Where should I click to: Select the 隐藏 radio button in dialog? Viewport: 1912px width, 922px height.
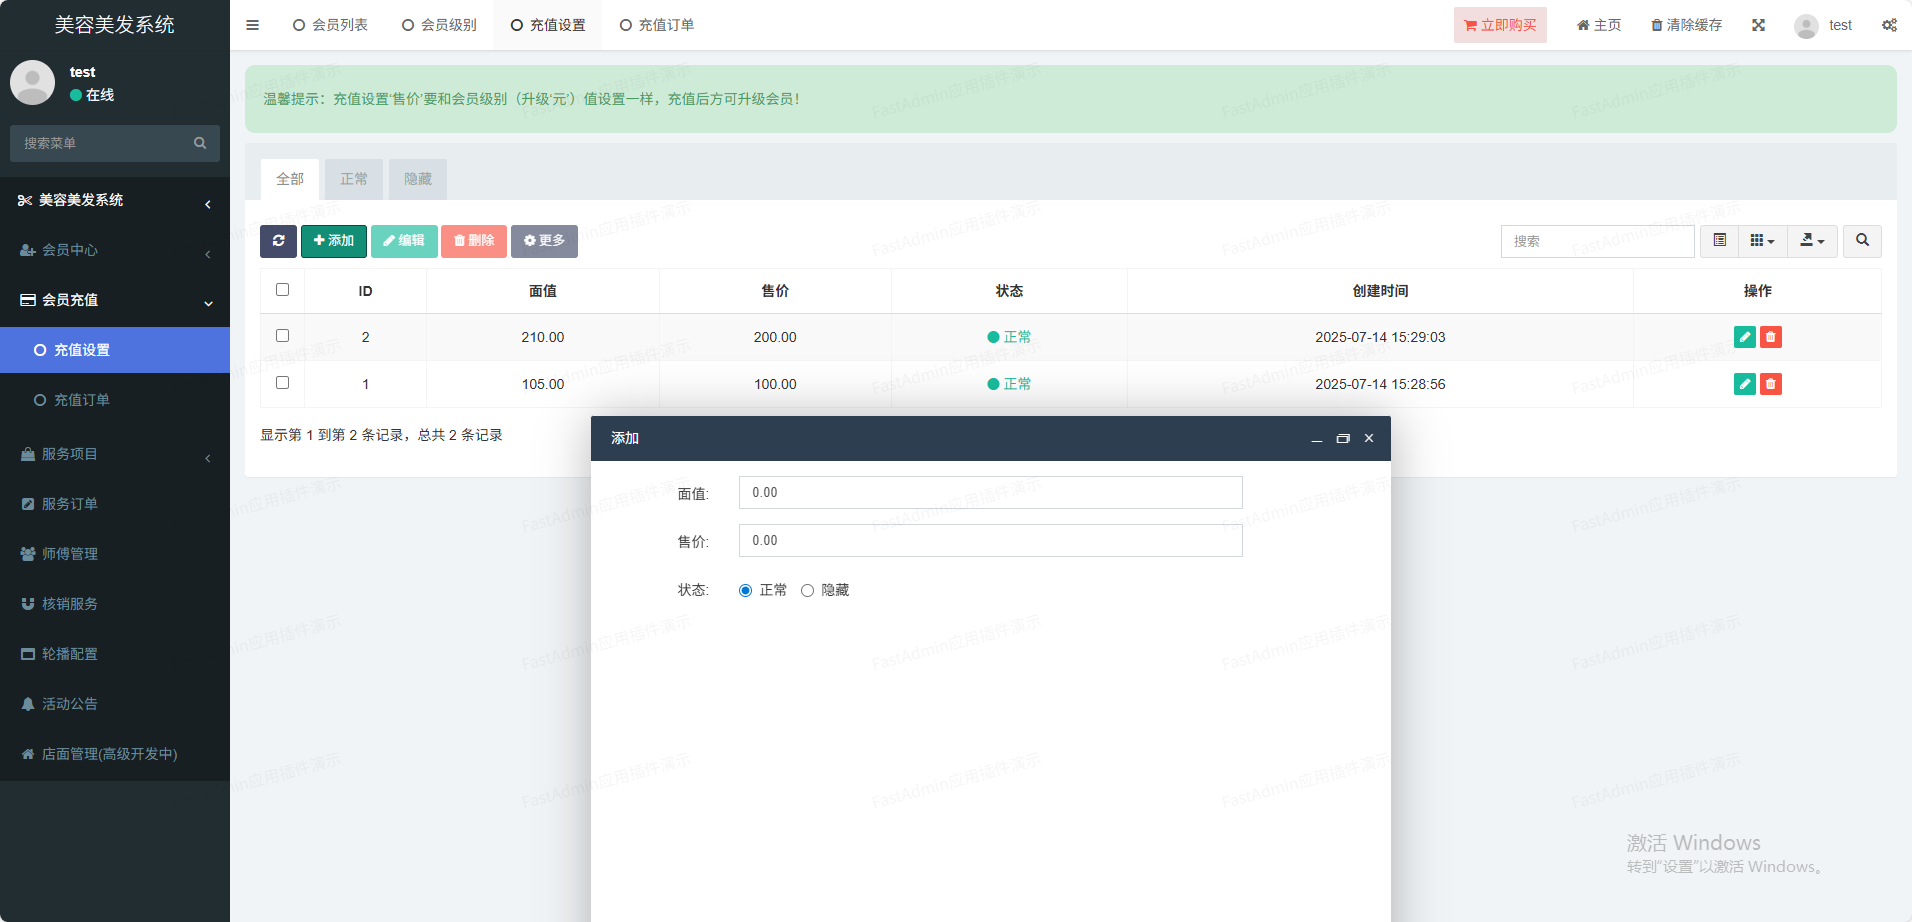[x=807, y=591]
